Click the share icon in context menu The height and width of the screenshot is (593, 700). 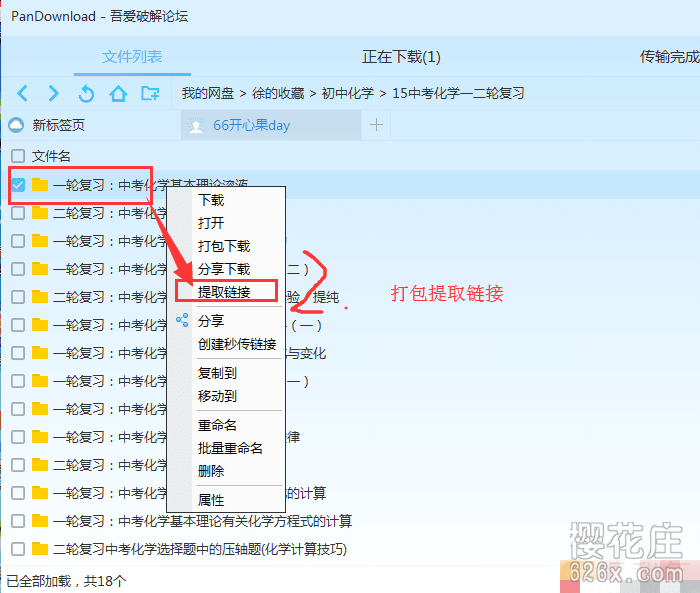tap(182, 320)
